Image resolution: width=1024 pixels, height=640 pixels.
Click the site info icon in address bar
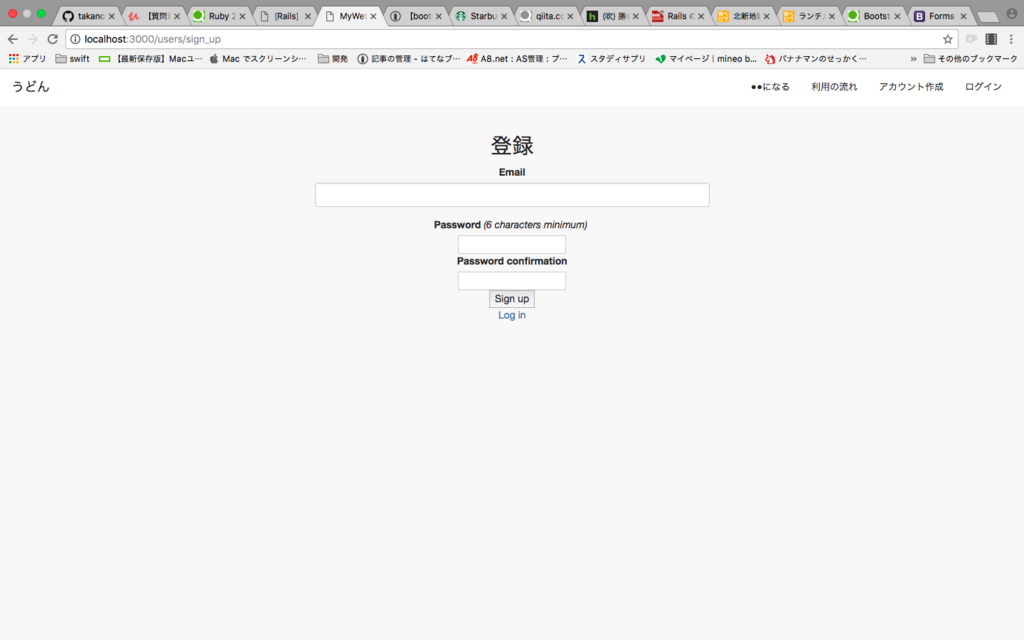pyautogui.click(x=75, y=39)
